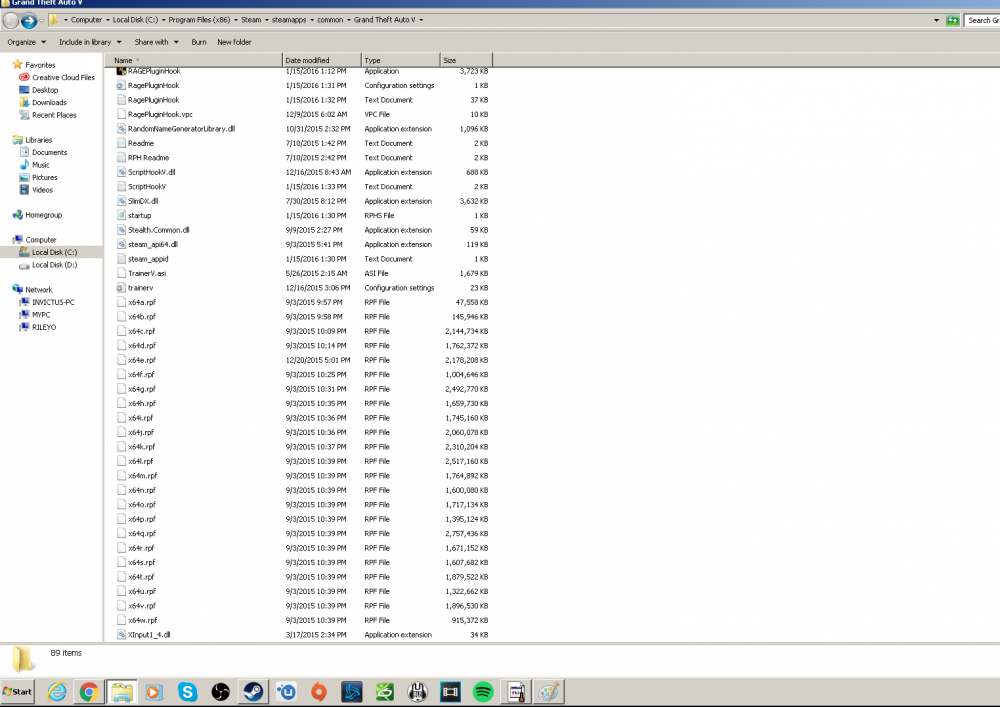Create a New folder from the toolbar
The image size is (1000, 707).
(x=234, y=42)
